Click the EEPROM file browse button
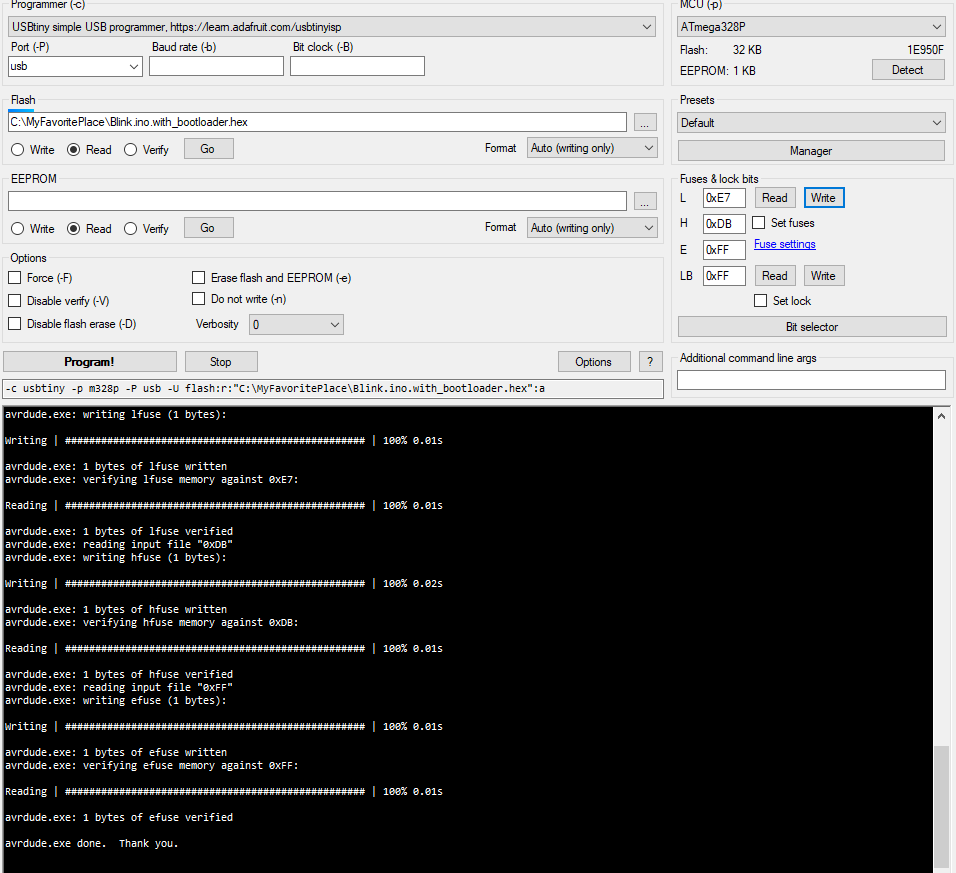Viewport: 956px width, 873px height. [645, 201]
